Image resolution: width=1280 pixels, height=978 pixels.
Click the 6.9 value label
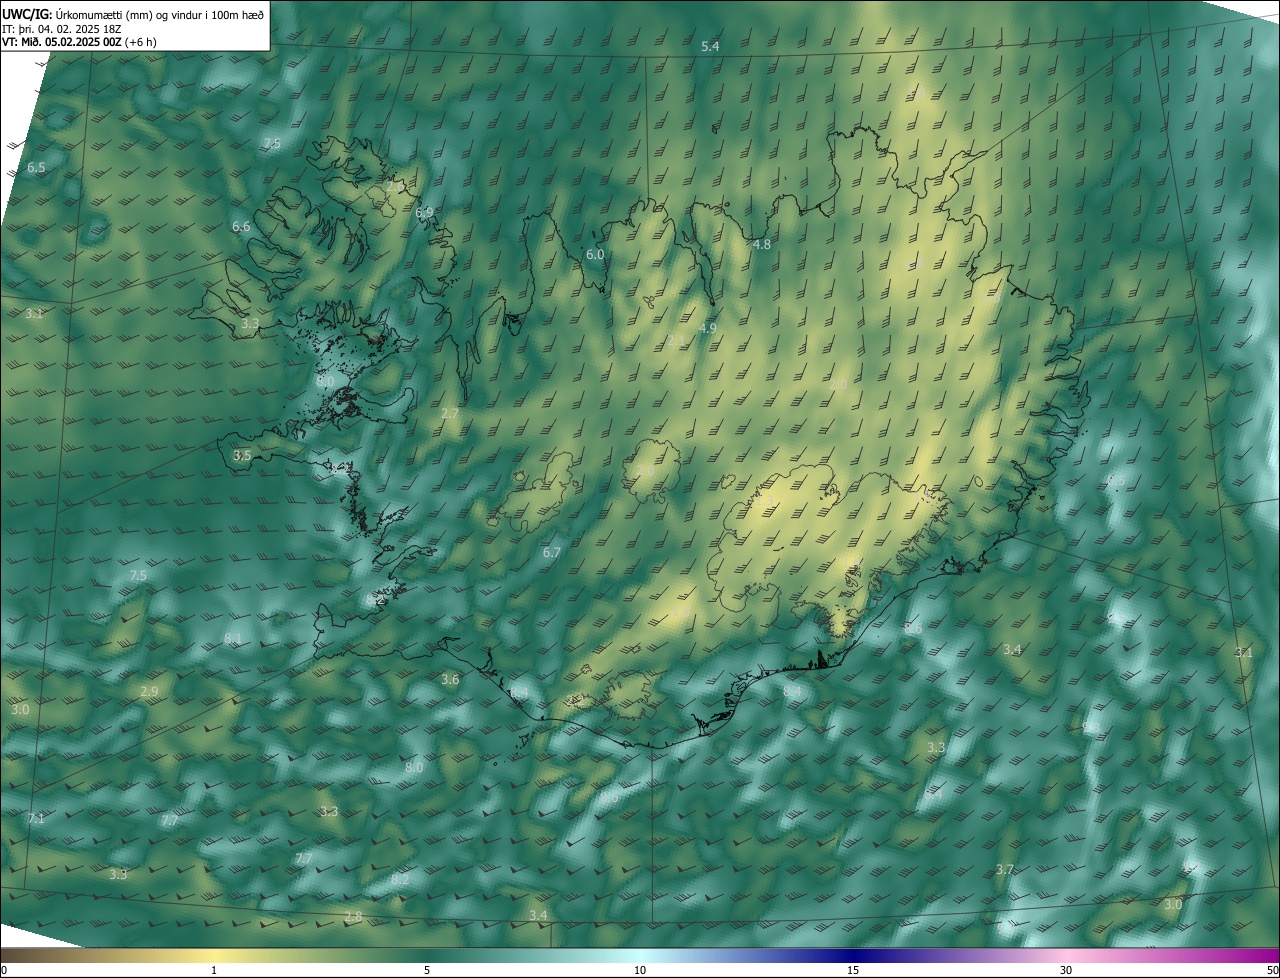click(424, 212)
